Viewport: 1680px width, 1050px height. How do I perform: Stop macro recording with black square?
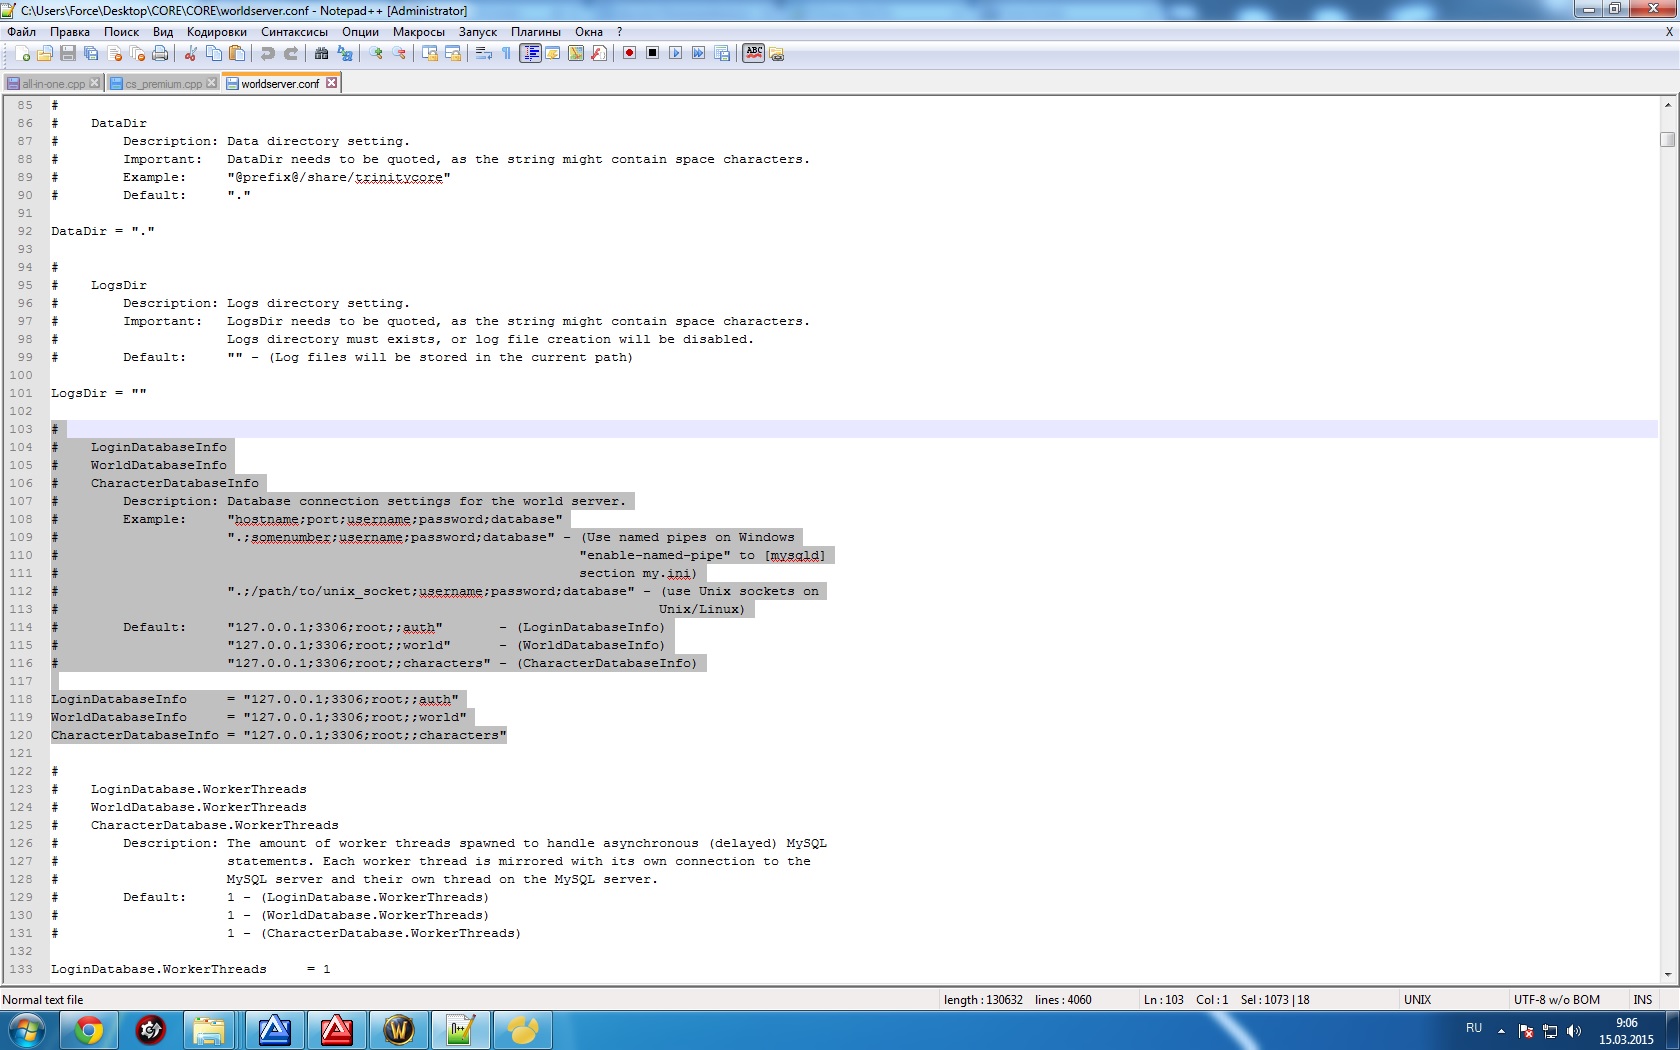[x=652, y=53]
